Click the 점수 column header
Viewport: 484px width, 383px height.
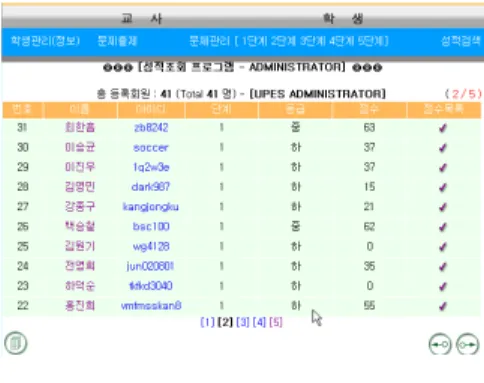[369, 109]
